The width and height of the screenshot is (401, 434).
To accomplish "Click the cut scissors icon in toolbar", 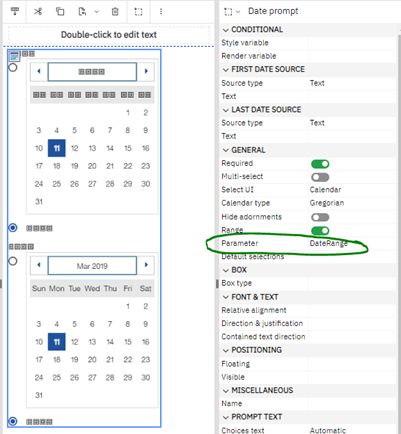I will coord(38,12).
